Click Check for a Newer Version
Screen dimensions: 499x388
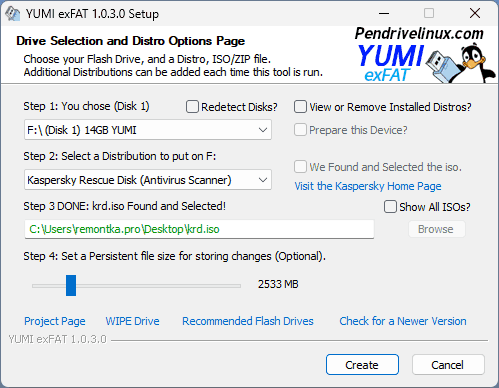[x=403, y=321]
